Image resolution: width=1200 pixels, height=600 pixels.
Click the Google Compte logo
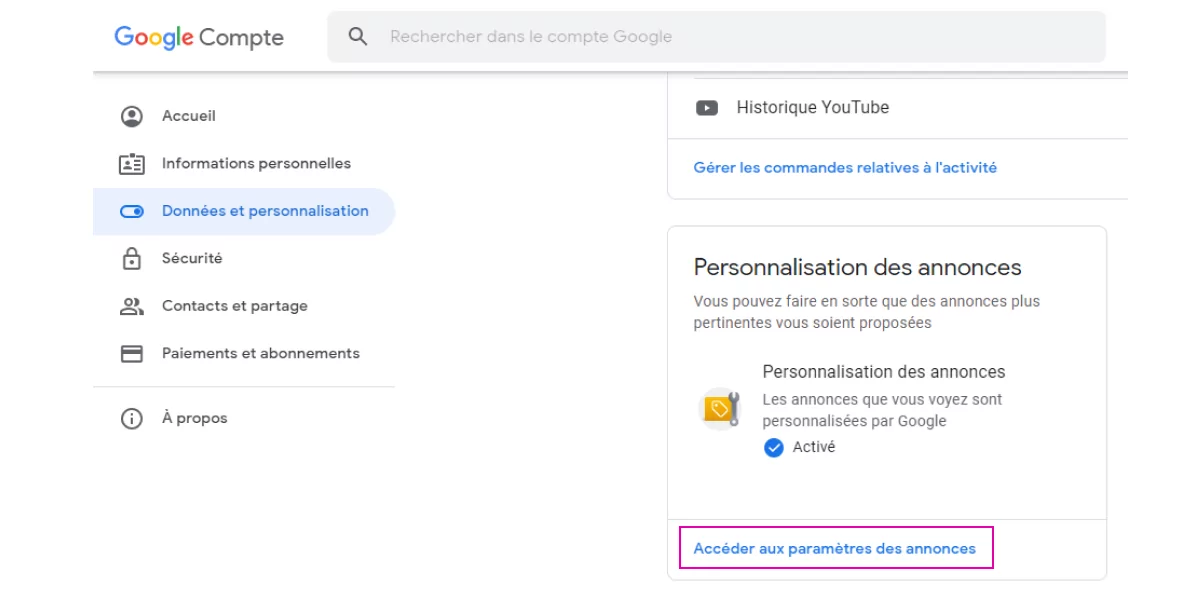(199, 38)
